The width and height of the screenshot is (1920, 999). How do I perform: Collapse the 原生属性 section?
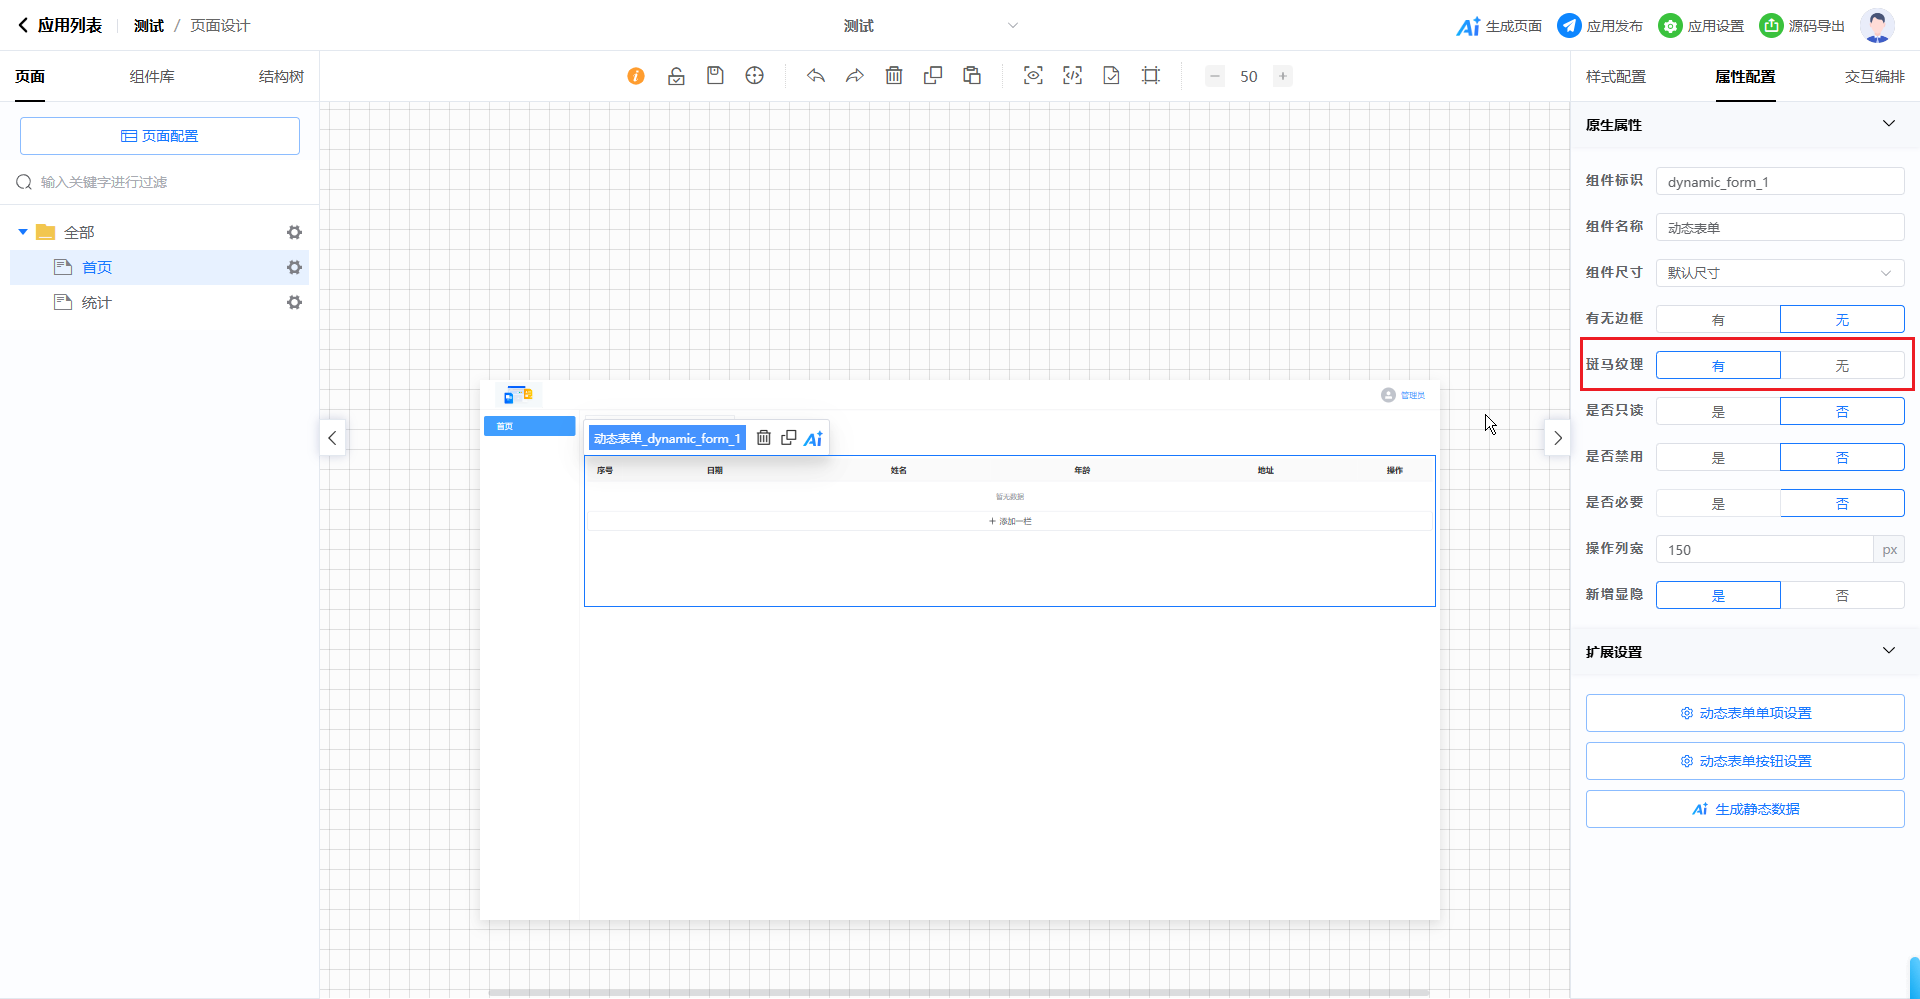click(1888, 124)
